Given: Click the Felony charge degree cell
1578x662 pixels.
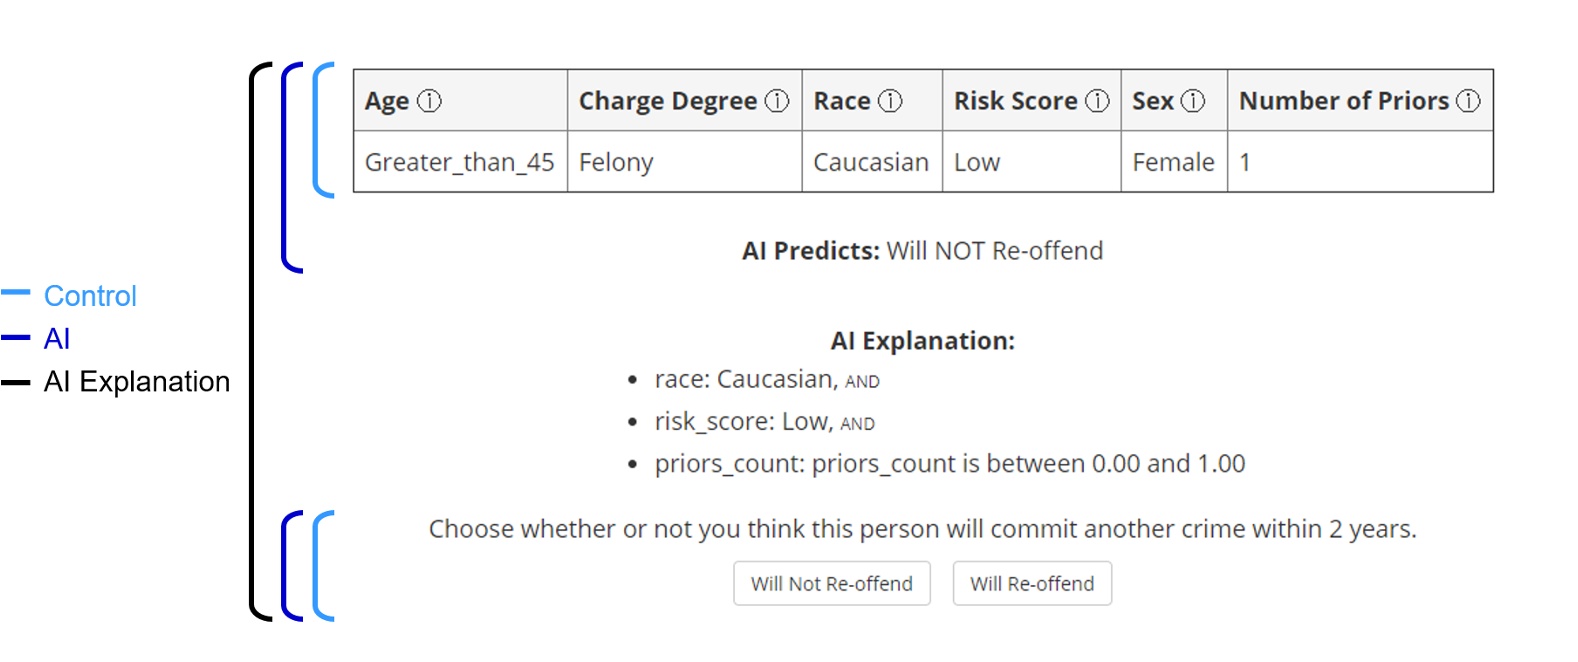Looking at the screenshot, I should click(x=617, y=161).
